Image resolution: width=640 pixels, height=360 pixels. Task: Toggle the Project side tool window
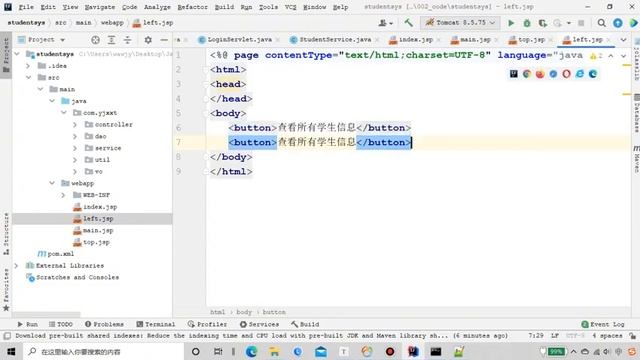click(6, 55)
